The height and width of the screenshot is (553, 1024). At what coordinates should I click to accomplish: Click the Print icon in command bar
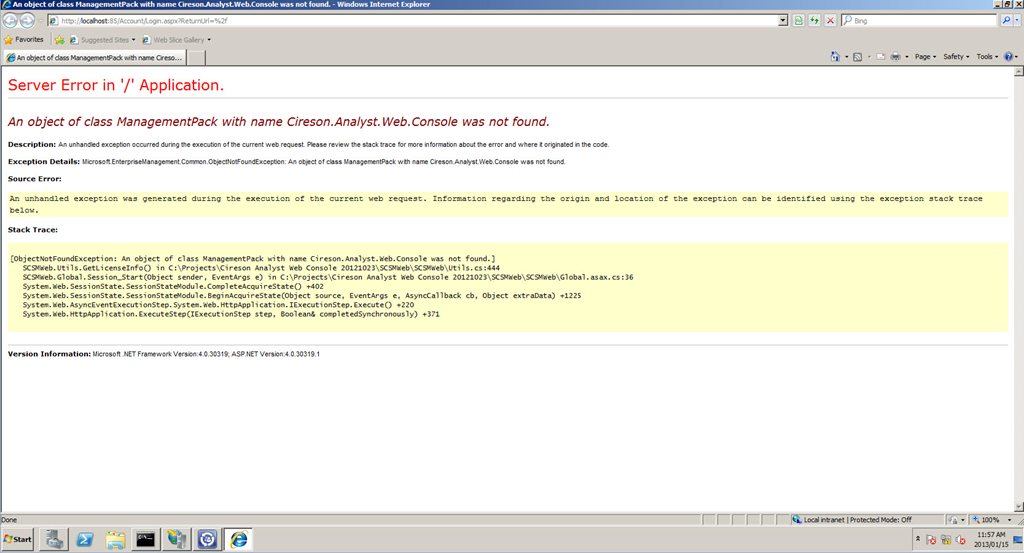896,57
